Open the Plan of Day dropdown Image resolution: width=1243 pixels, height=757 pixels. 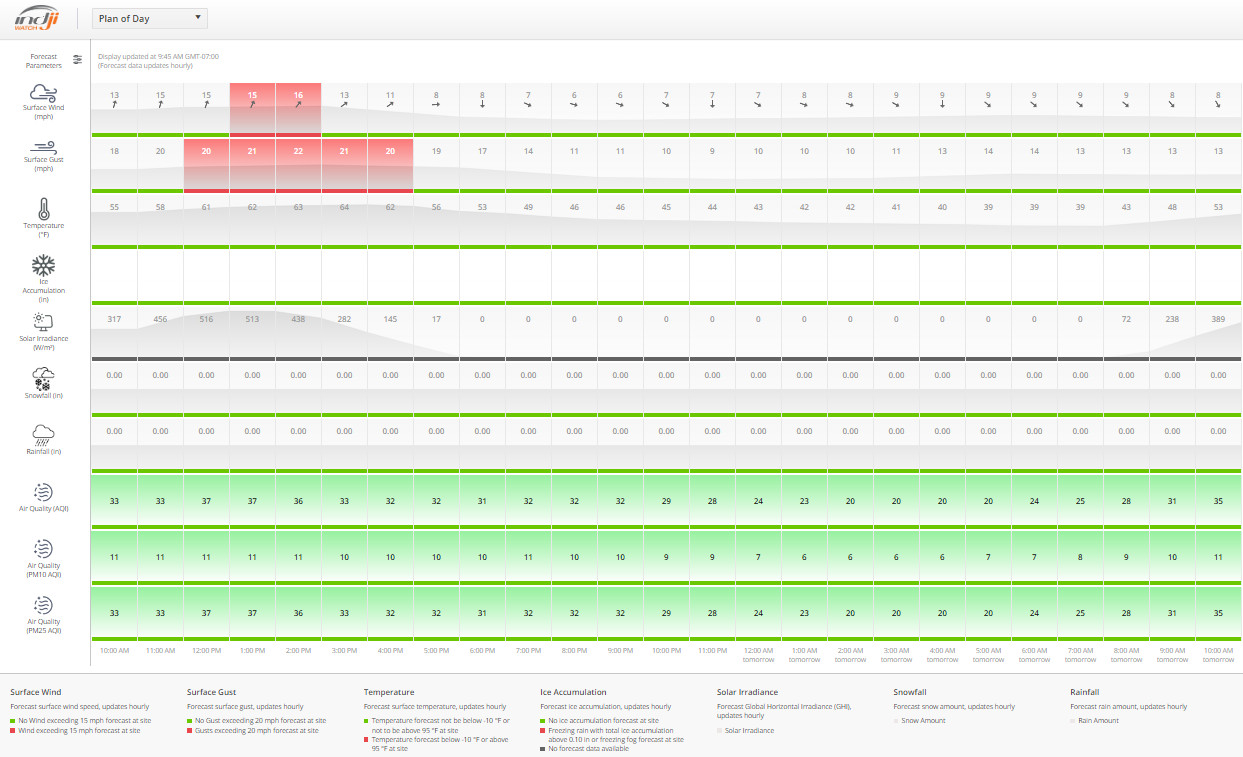click(x=149, y=18)
